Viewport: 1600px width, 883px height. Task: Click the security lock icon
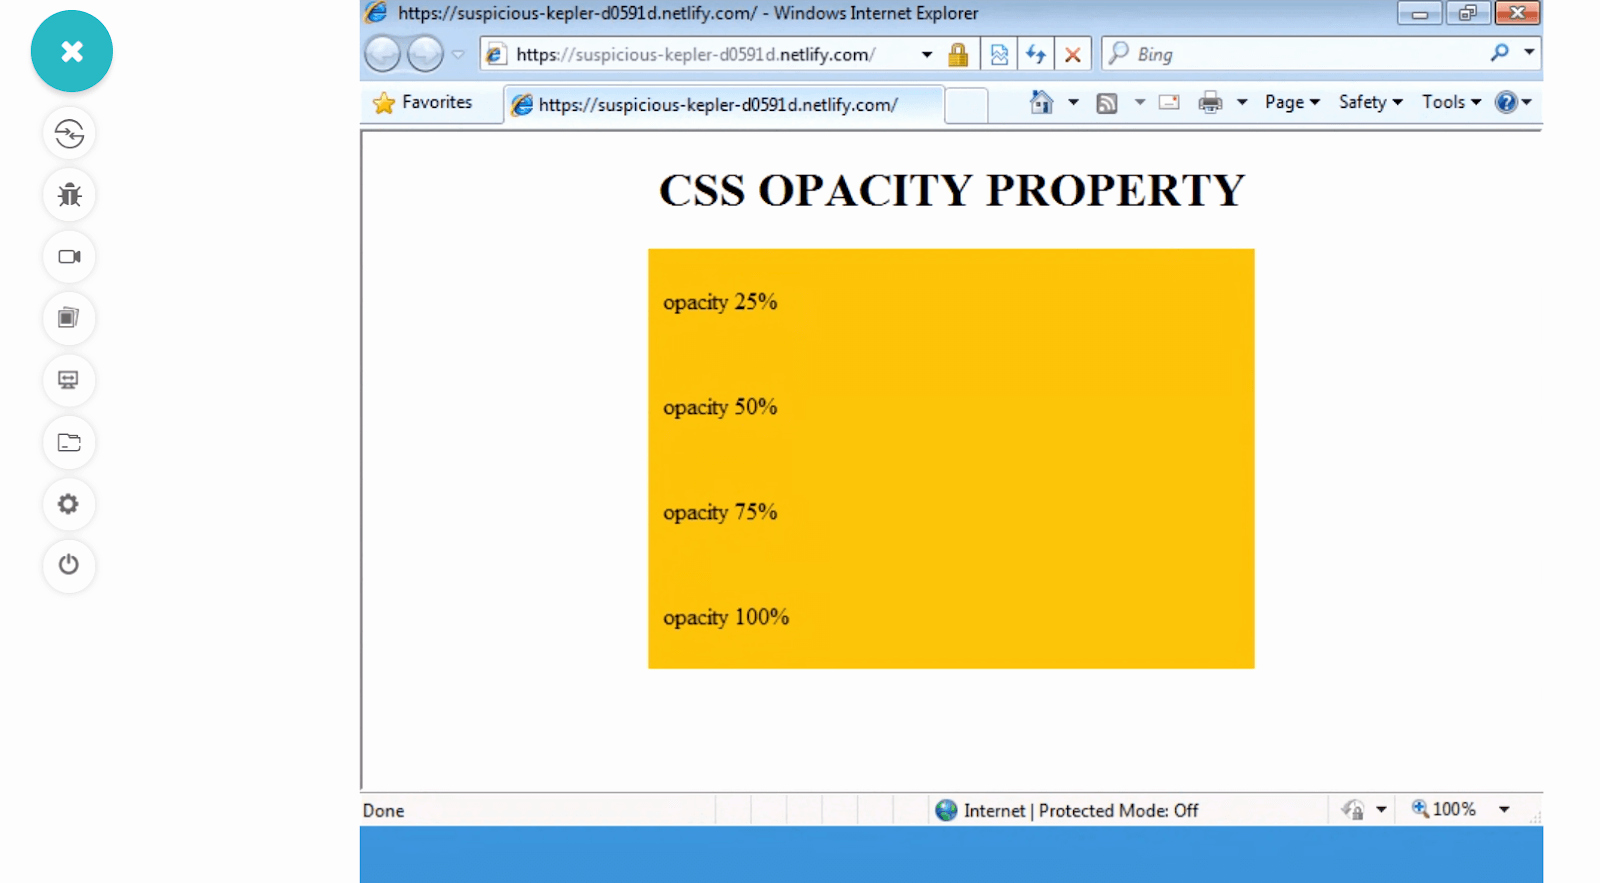coord(958,55)
